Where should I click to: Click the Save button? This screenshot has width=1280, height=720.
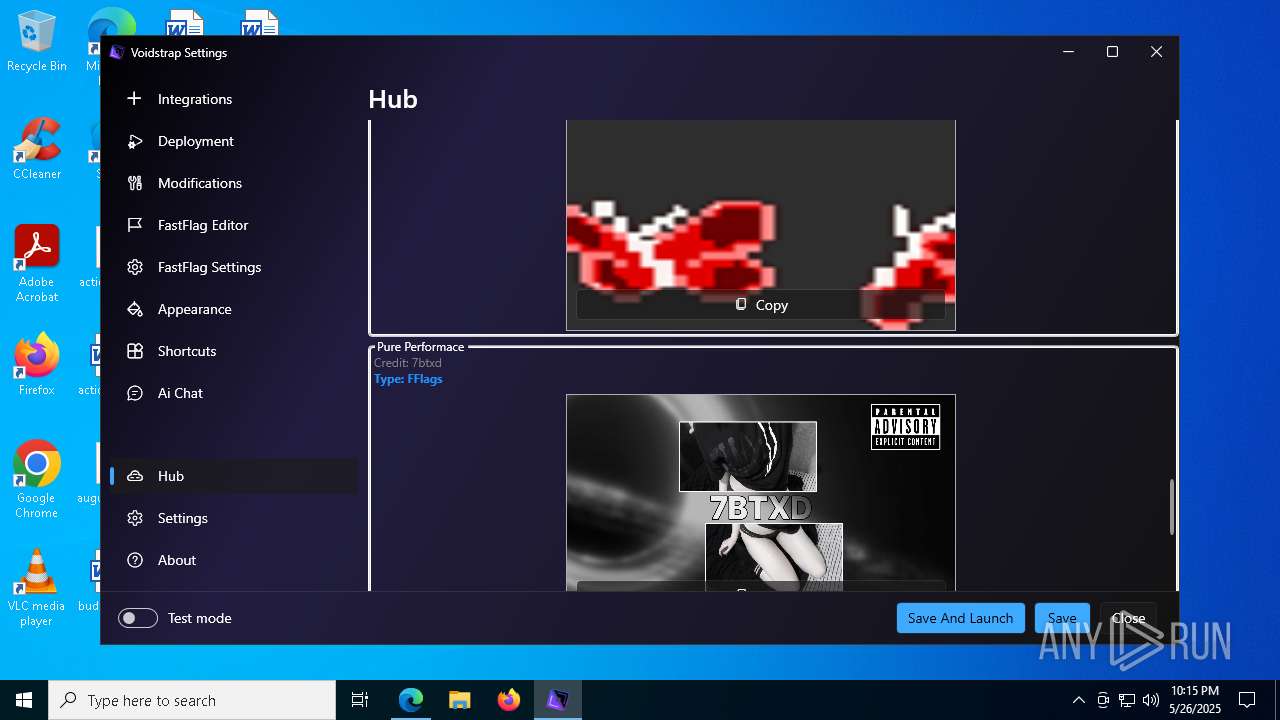[x=1062, y=618]
